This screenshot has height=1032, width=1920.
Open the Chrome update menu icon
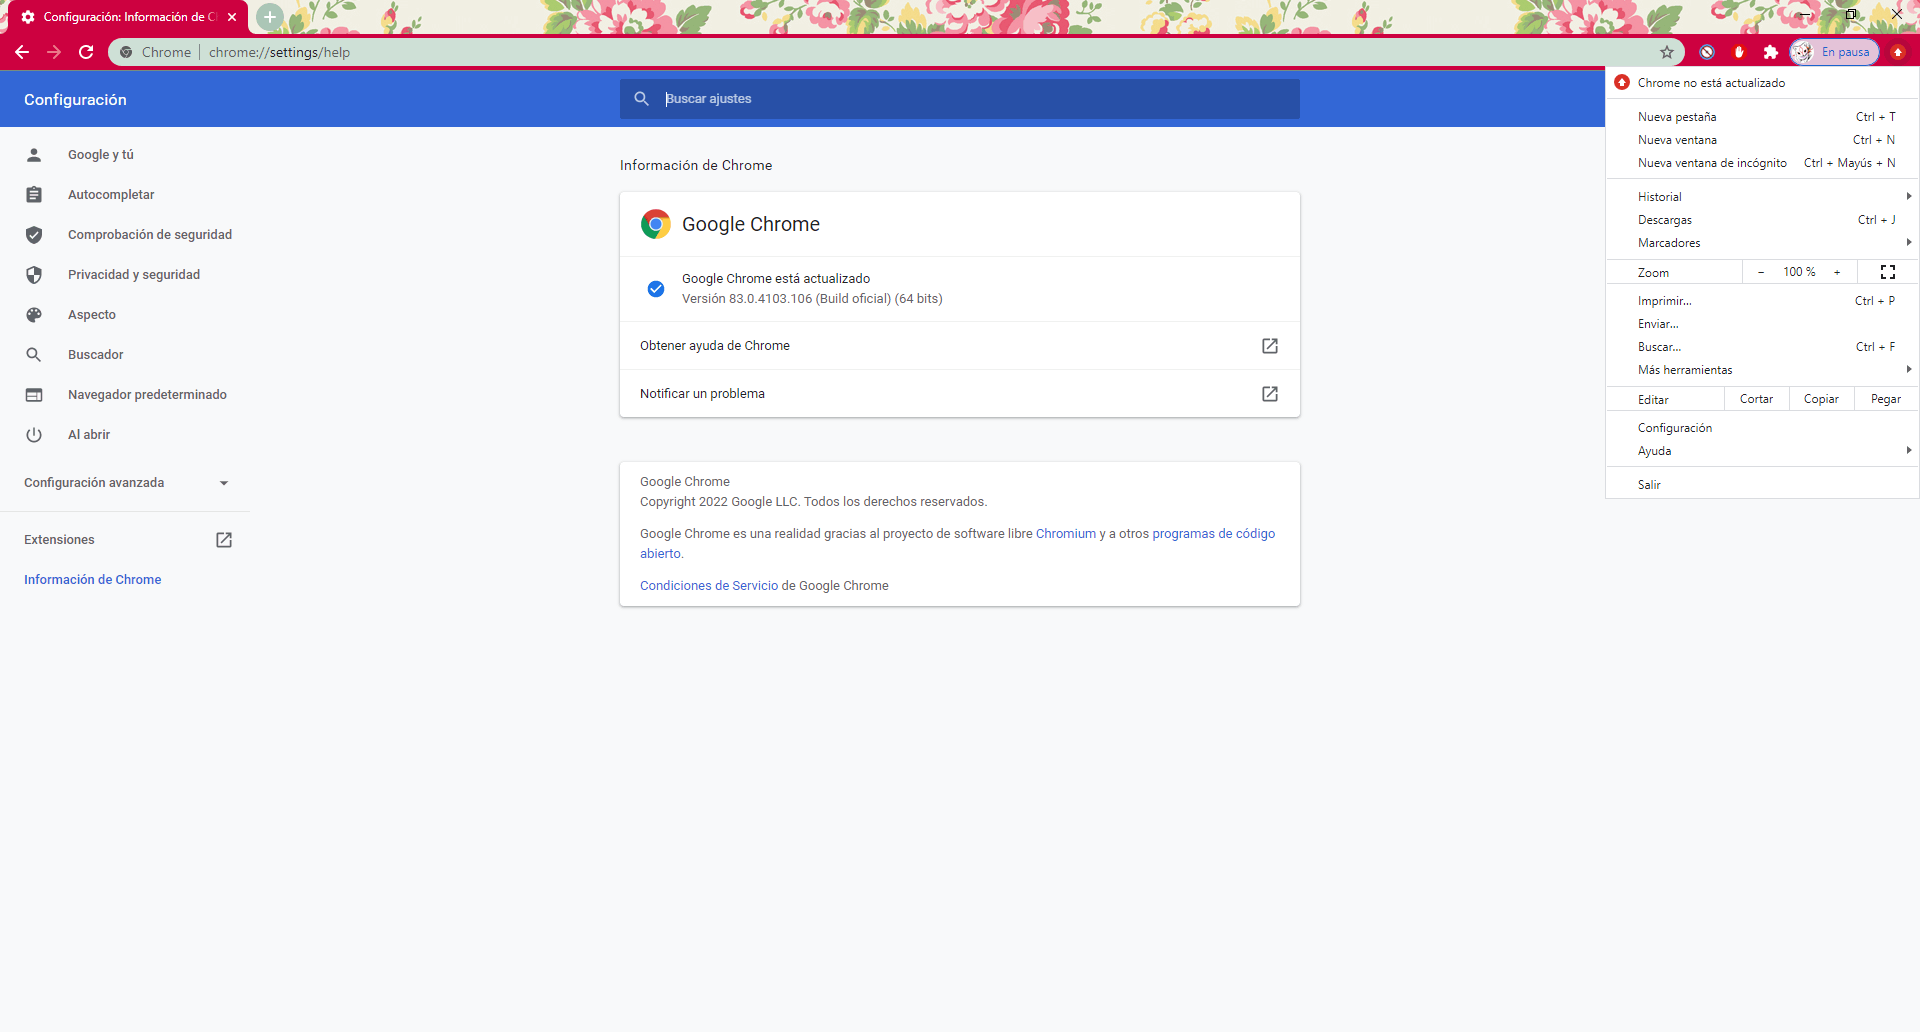click(1897, 52)
